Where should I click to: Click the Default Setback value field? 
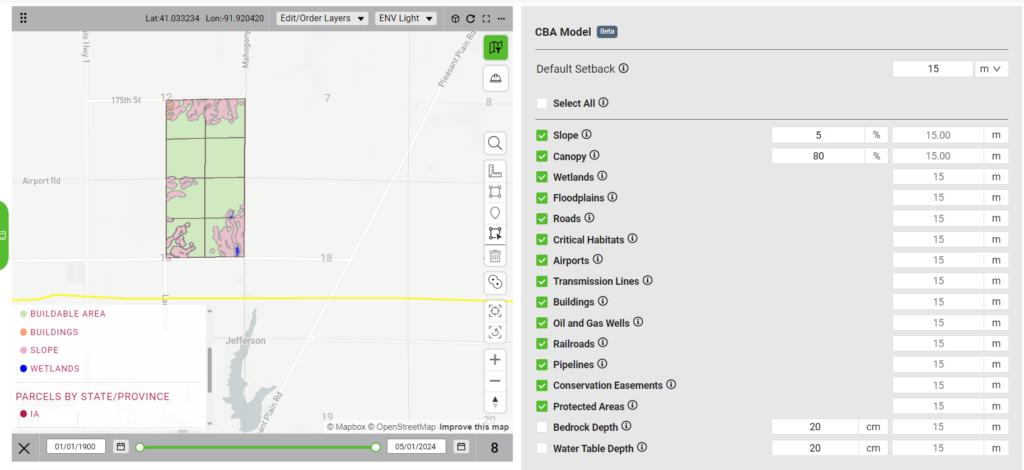click(933, 69)
